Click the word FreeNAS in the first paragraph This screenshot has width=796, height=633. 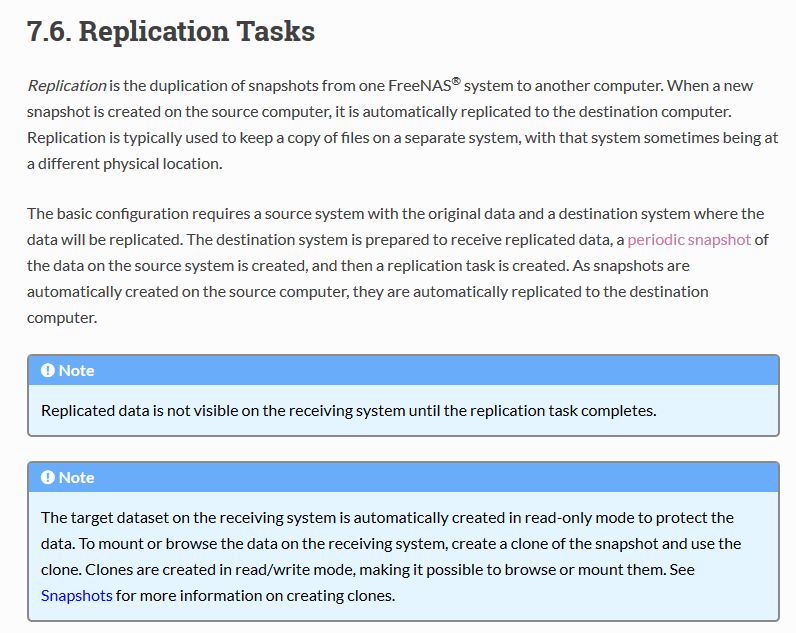(419, 86)
